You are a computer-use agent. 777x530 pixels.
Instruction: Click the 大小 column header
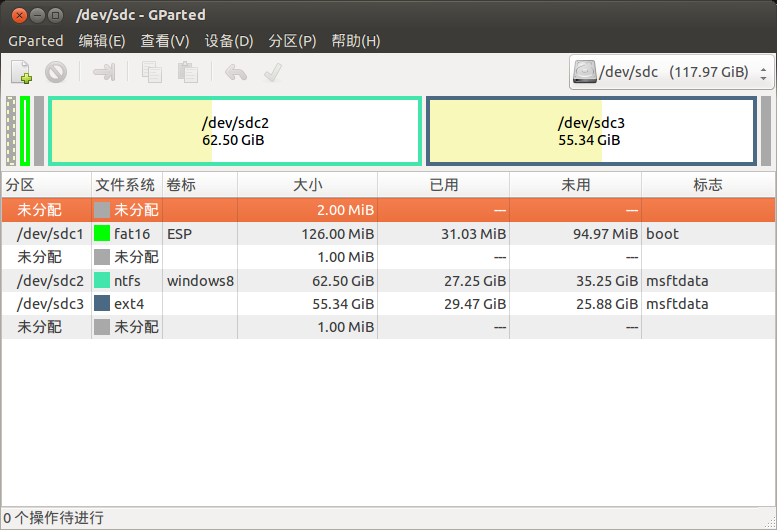pyautogui.click(x=307, y=185)
